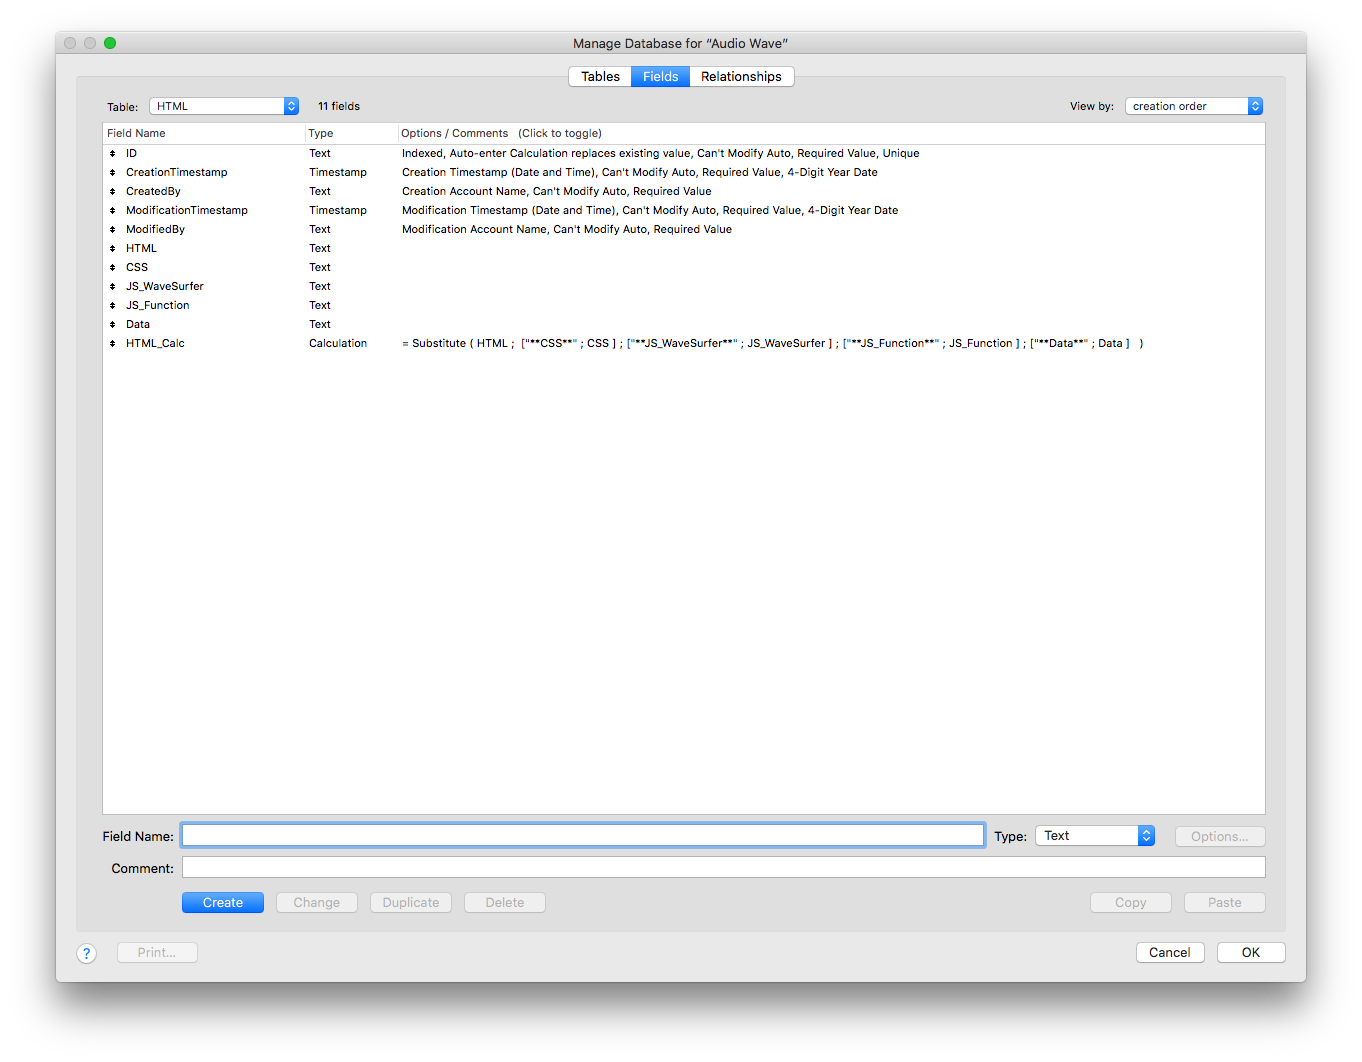This screenshot has height=1062, width=1362.
Task: Open the field Type dropdown set to Text
Action: pos(1095,836)
